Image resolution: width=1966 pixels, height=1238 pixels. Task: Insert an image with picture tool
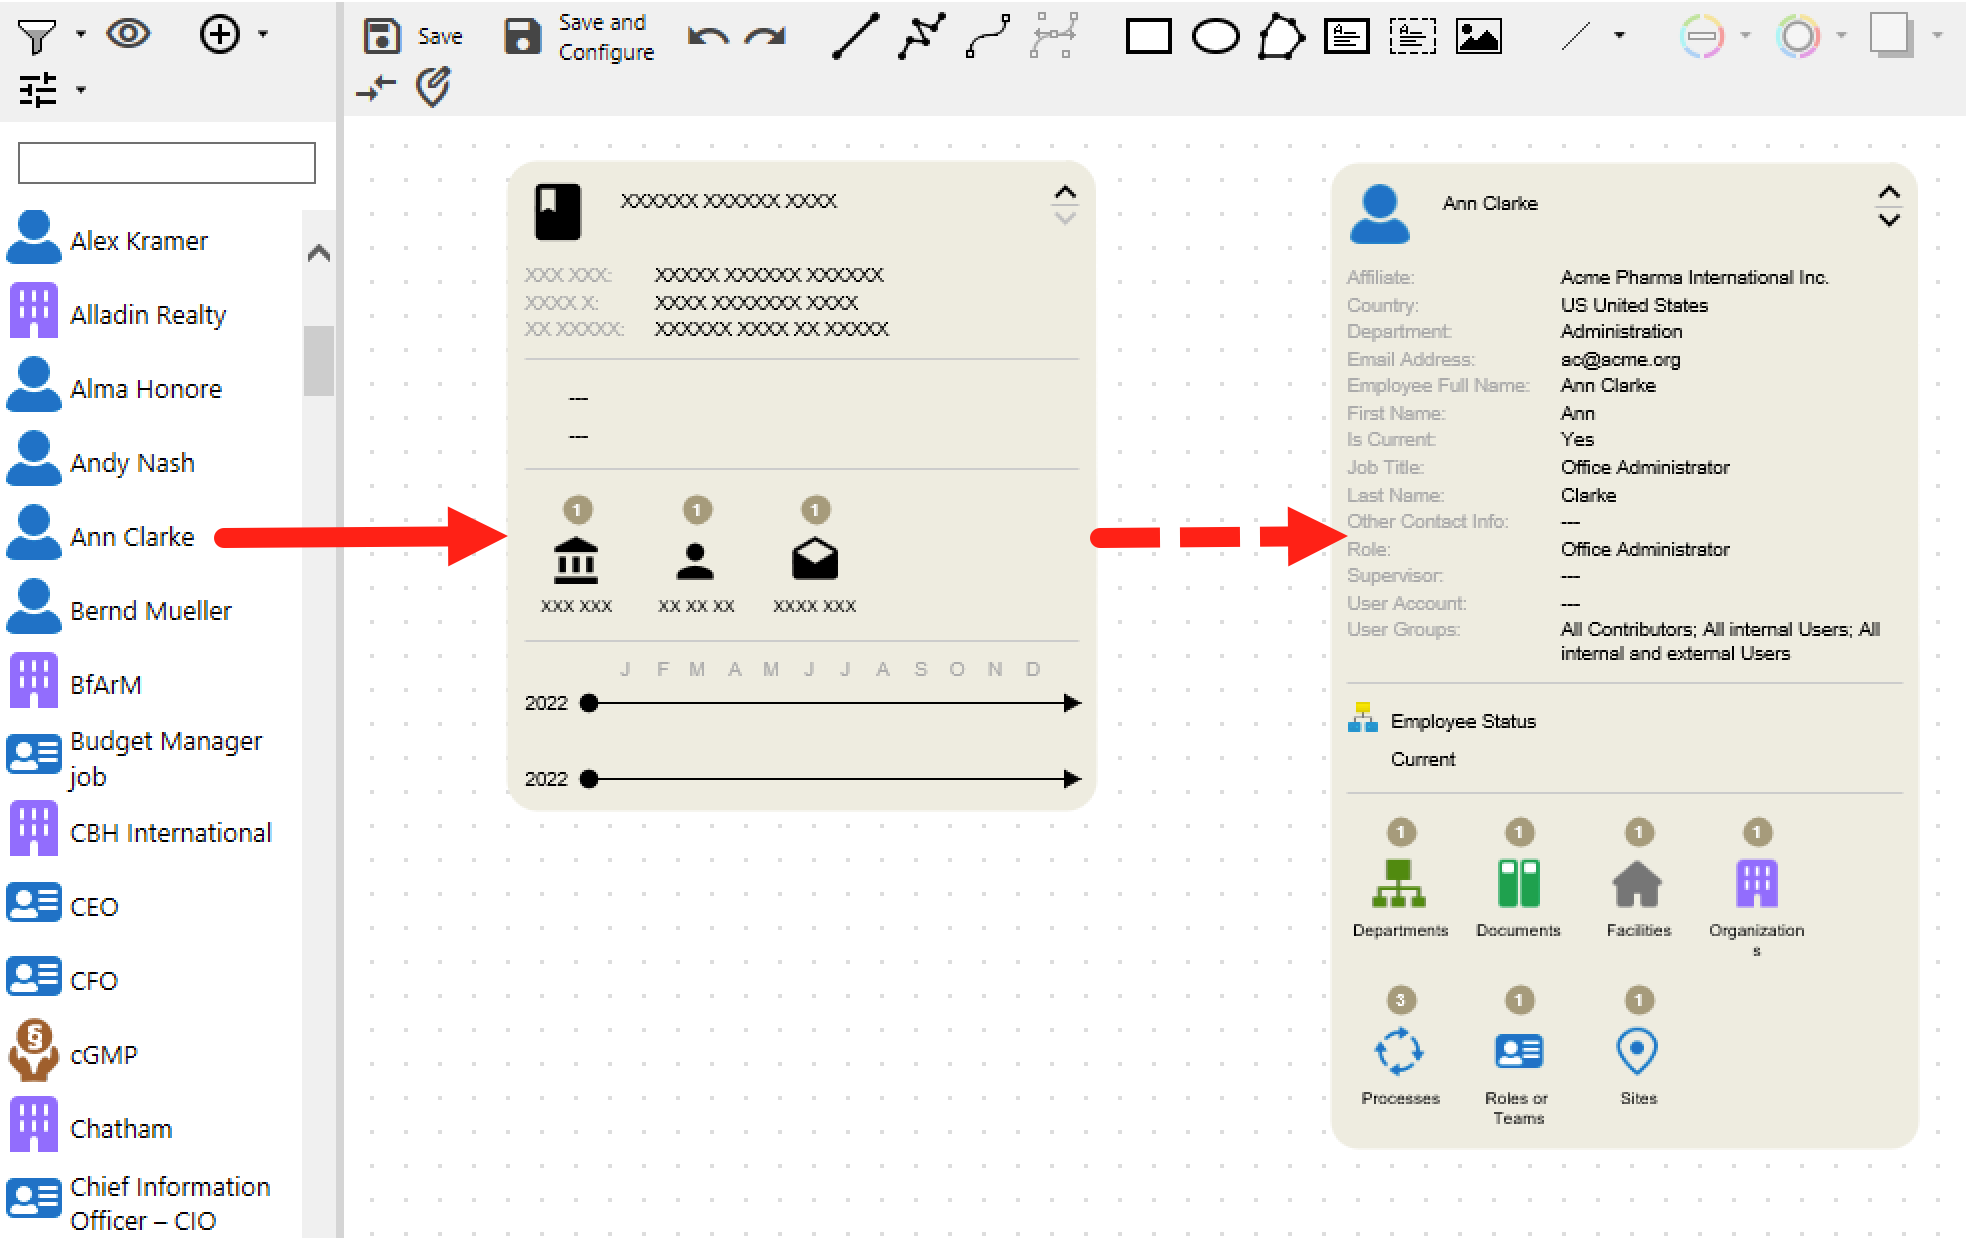1478,37
